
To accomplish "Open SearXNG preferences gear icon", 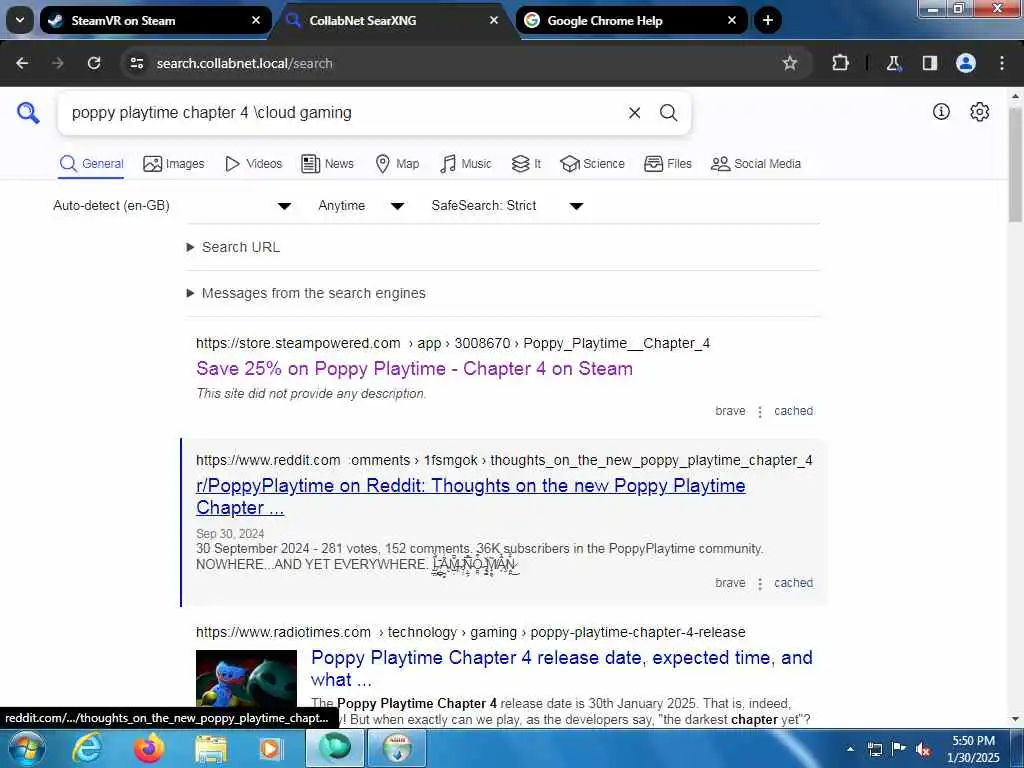I will (x=979, y=112).
